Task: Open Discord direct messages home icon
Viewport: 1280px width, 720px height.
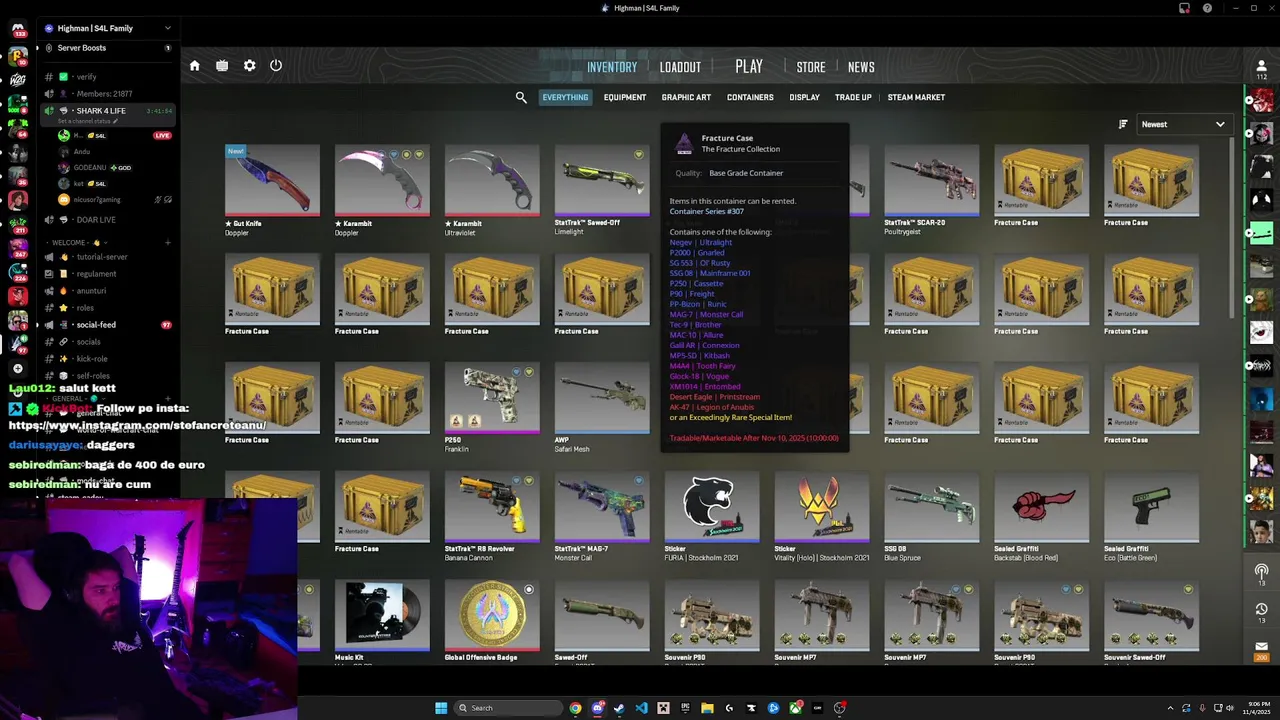Action: click(18, 30)
